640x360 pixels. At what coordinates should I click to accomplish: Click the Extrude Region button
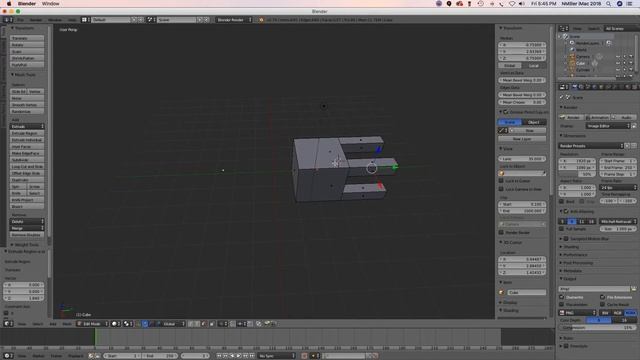coord(27,133)
